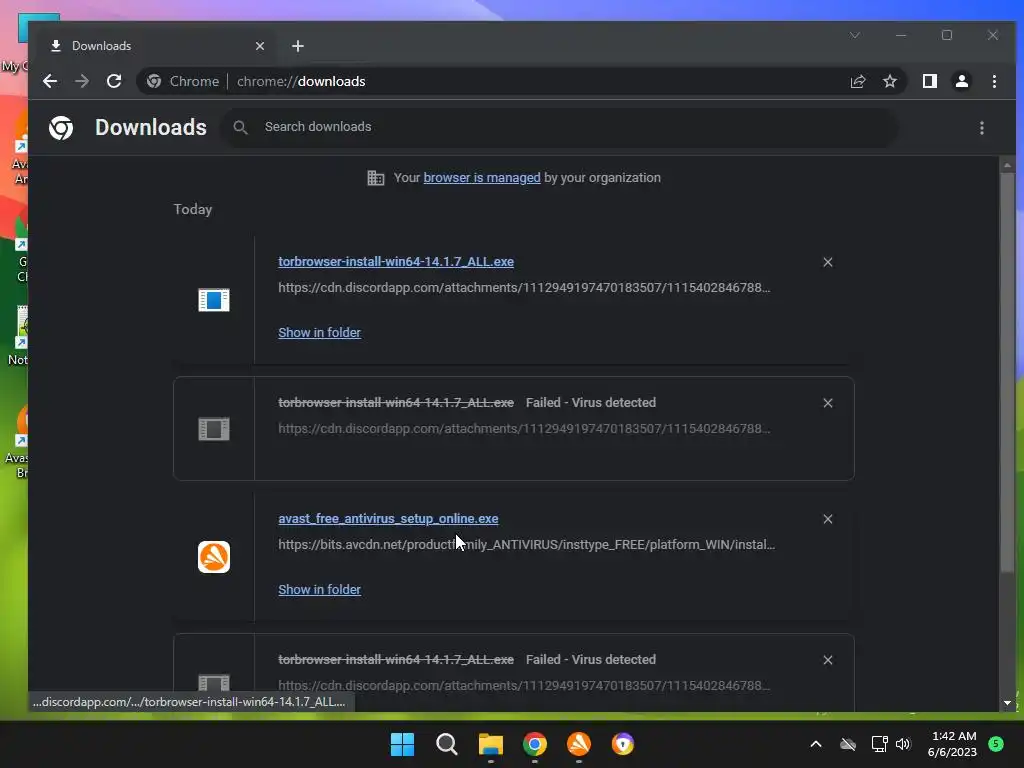Click the Avast Antivirus taskbar icon
Image resolution: width=1024 pixels, height=768 pixels.
pyautogui.click(x=579, y=744)
